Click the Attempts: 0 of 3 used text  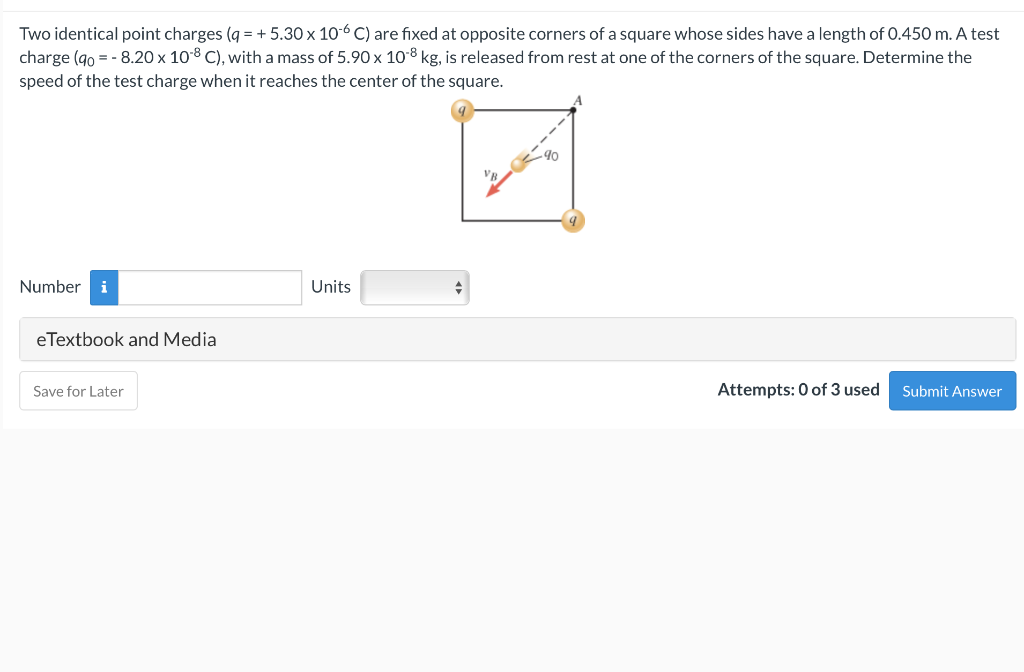click(798, 389)
